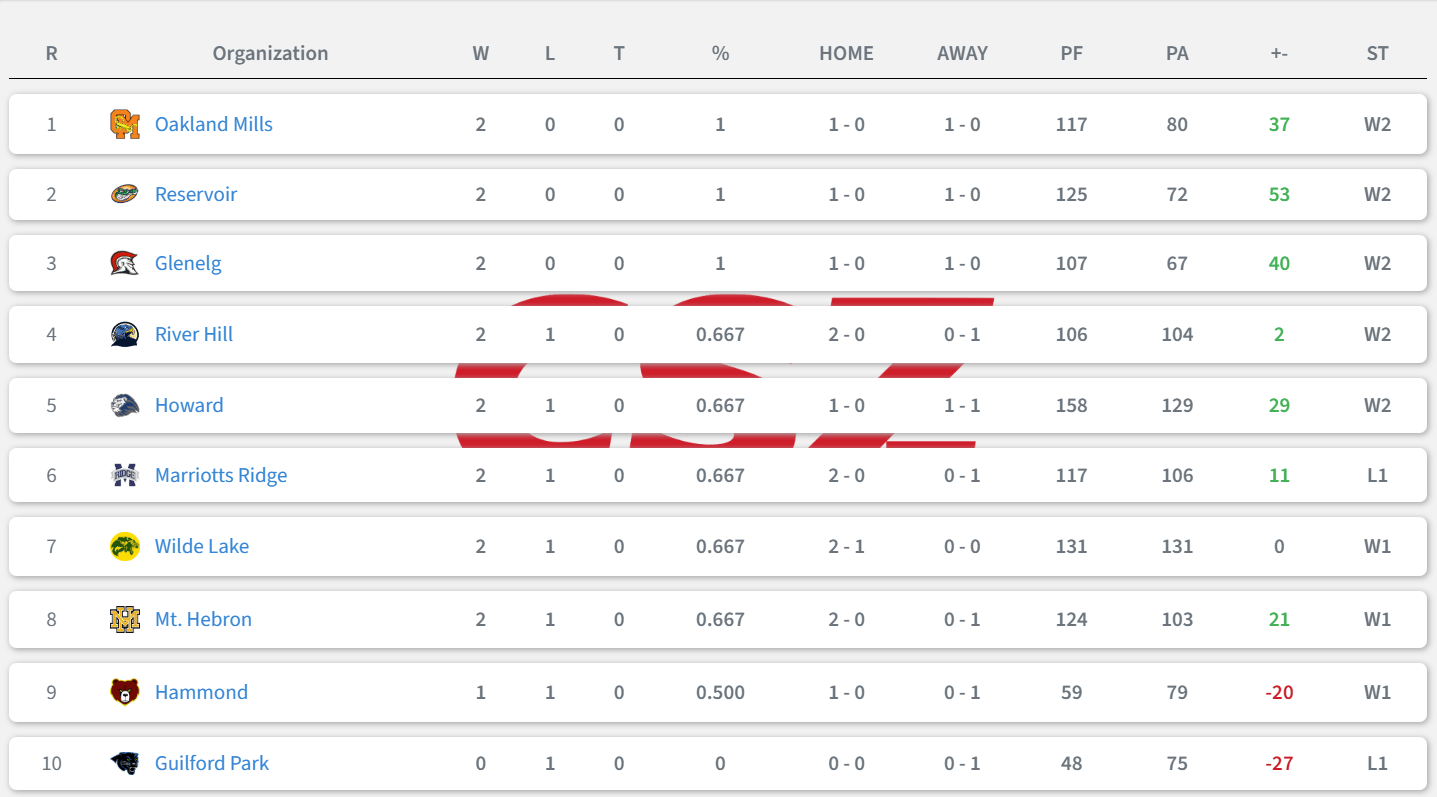Click the Mt. Hebron team logo
The height and width of the screenshot is (797, 1437).
click(x=125, y=619)
